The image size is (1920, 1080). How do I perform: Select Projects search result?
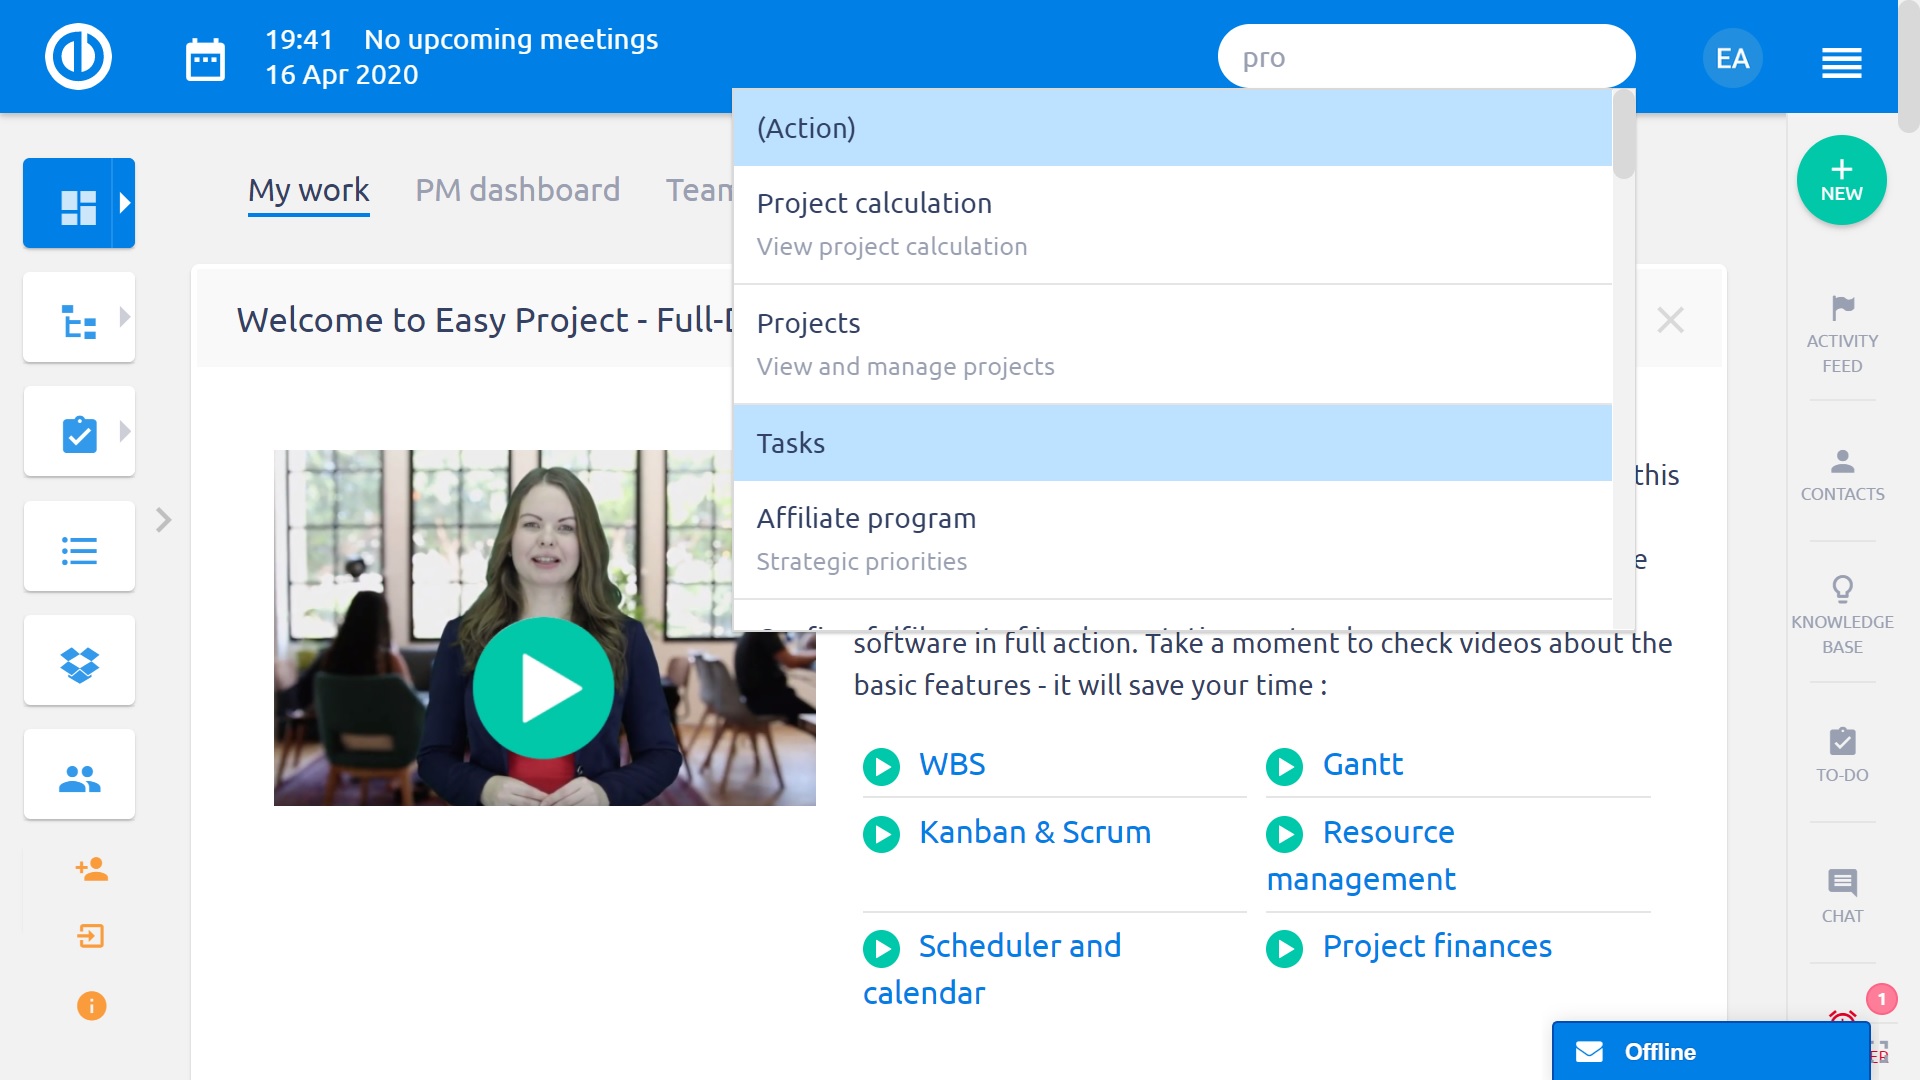1172,345
